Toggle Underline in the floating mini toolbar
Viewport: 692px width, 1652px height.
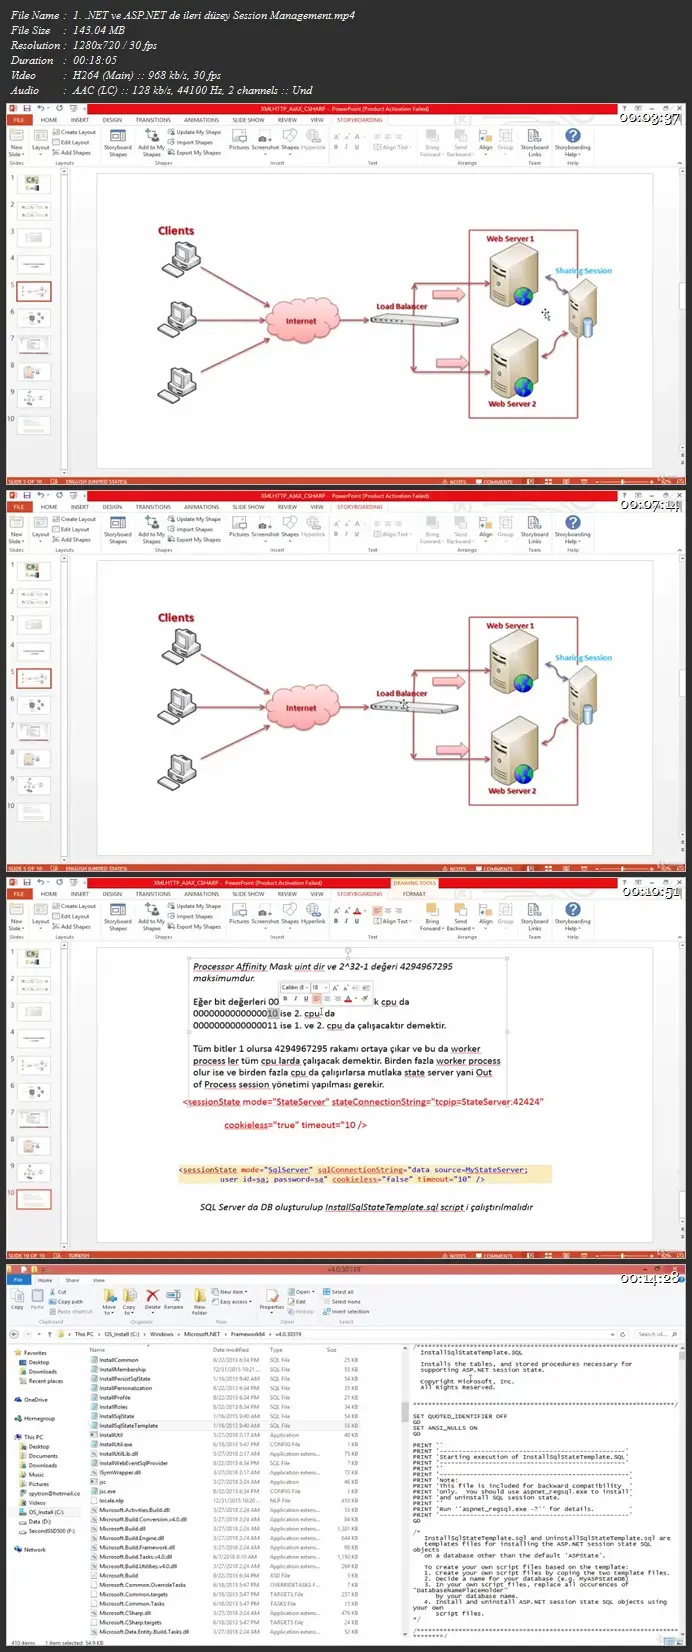click(305, 998)
